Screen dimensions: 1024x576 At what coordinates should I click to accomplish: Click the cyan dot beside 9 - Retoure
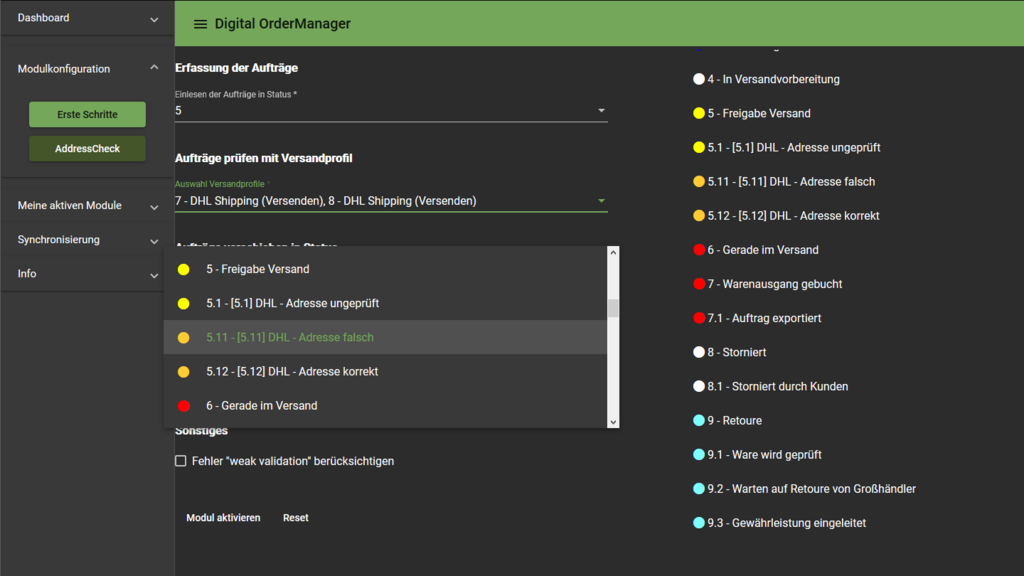pyautogui.click(x=699, y=421)
